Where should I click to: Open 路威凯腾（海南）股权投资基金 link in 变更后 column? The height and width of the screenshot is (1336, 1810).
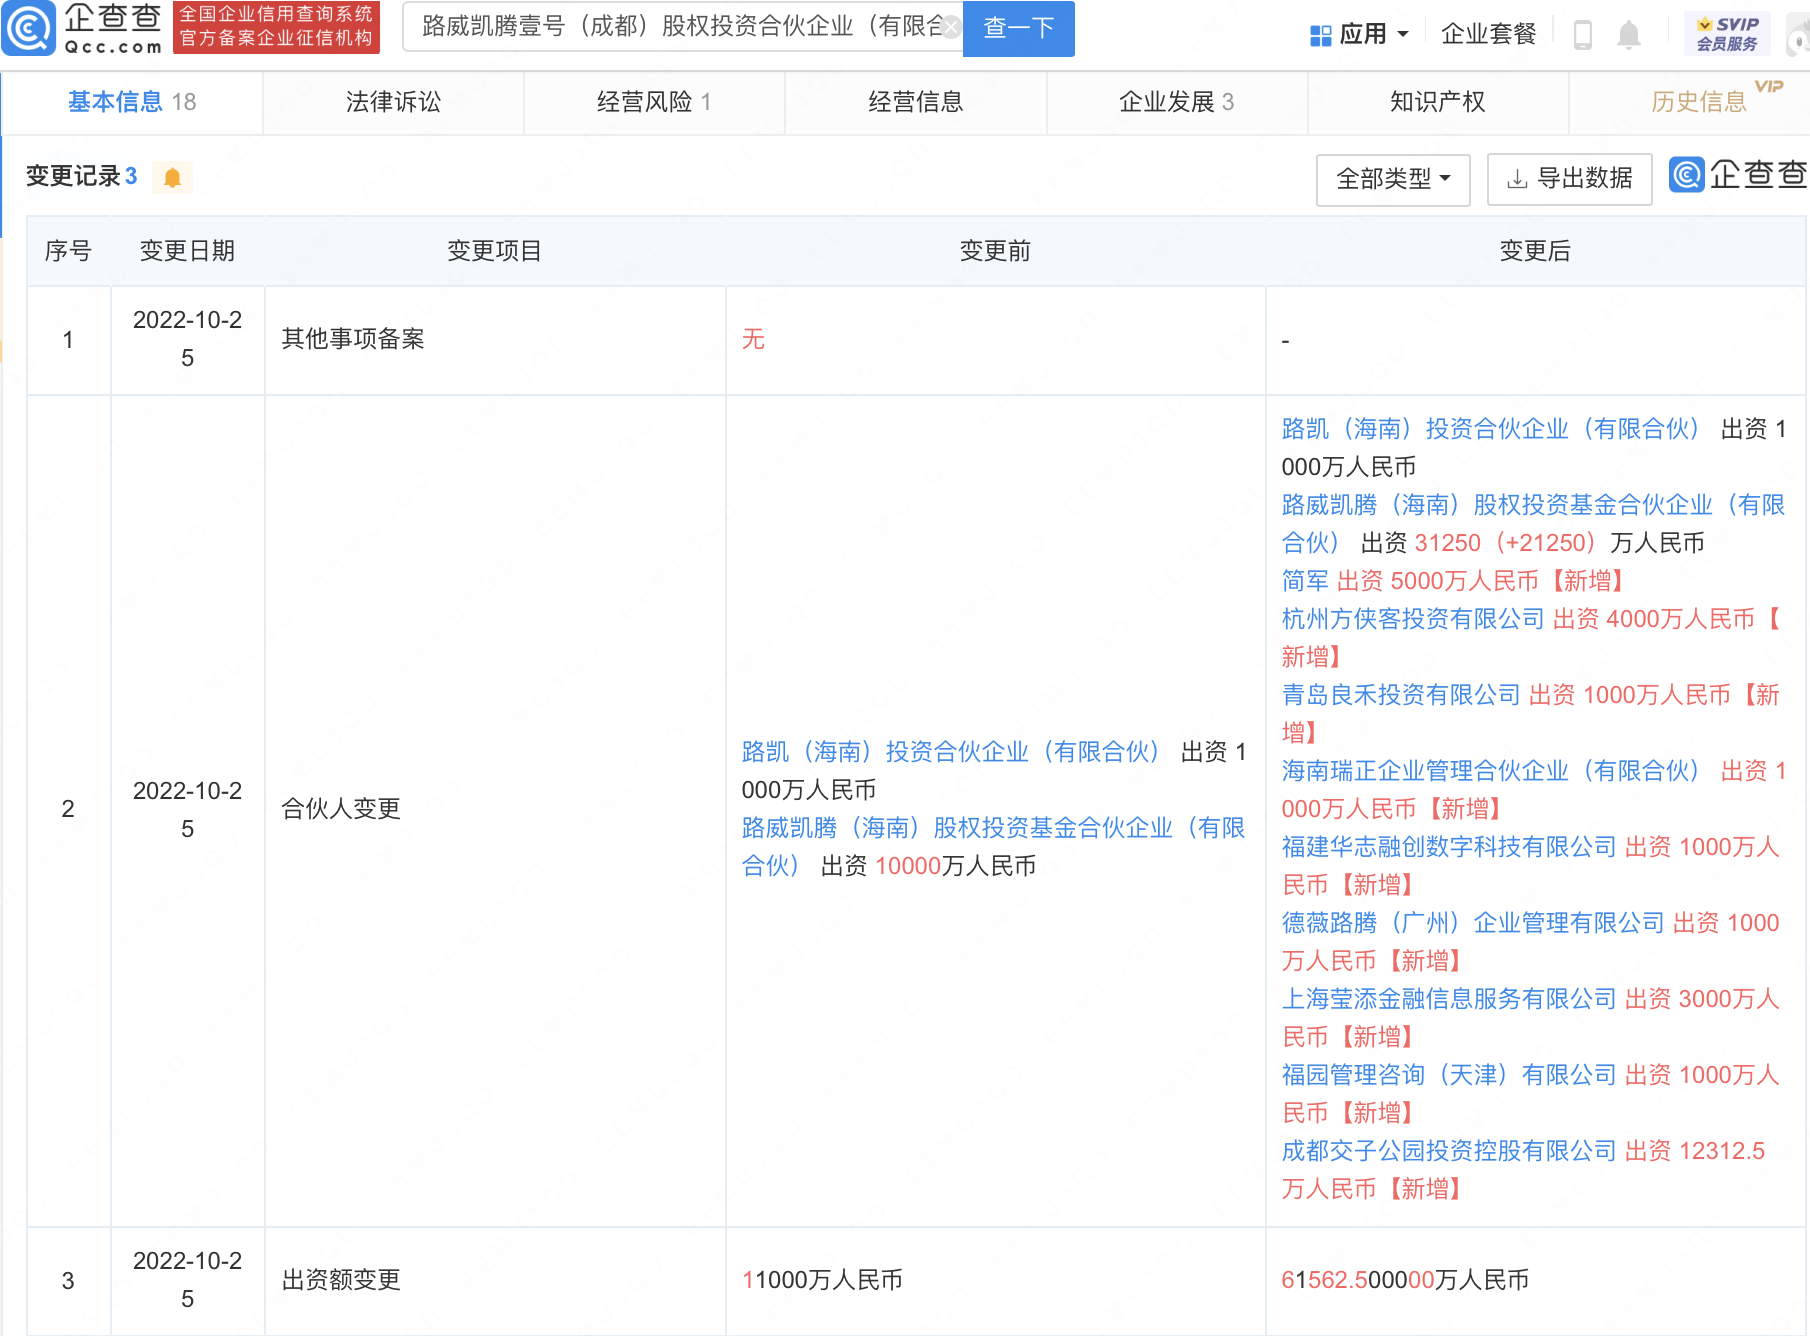(x=1533, y=524)
